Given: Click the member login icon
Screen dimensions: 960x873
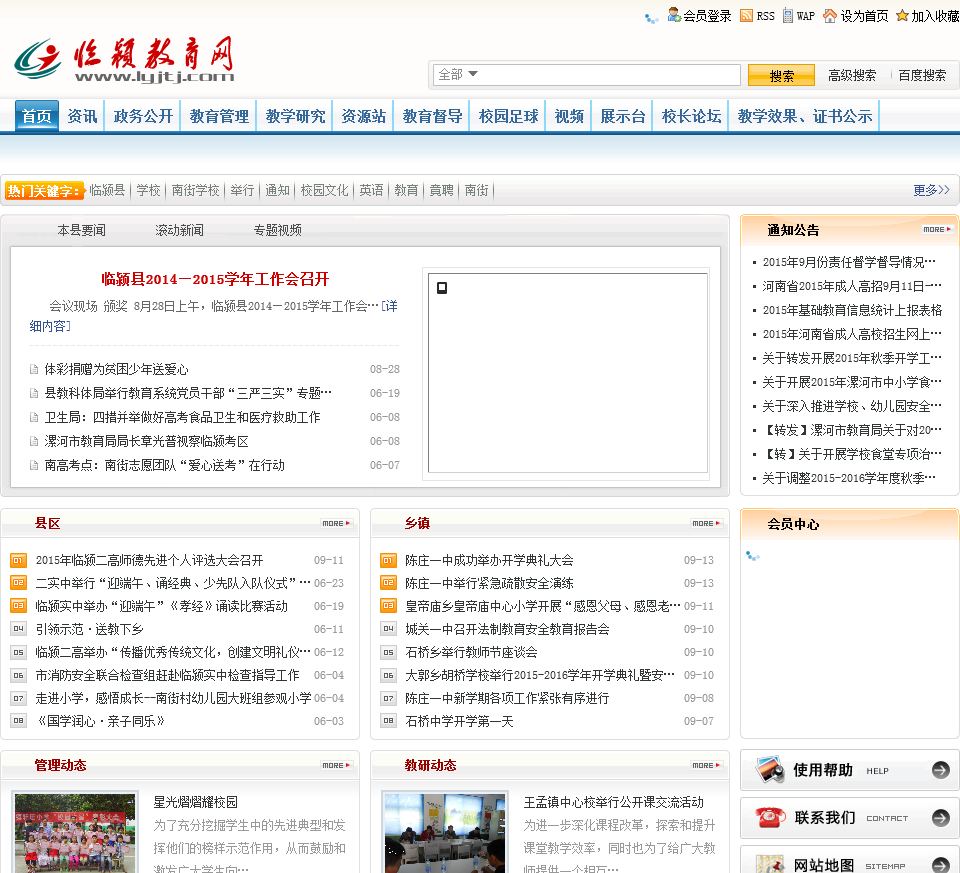Looking at the screenshot, I should click(x=674, y=15).
